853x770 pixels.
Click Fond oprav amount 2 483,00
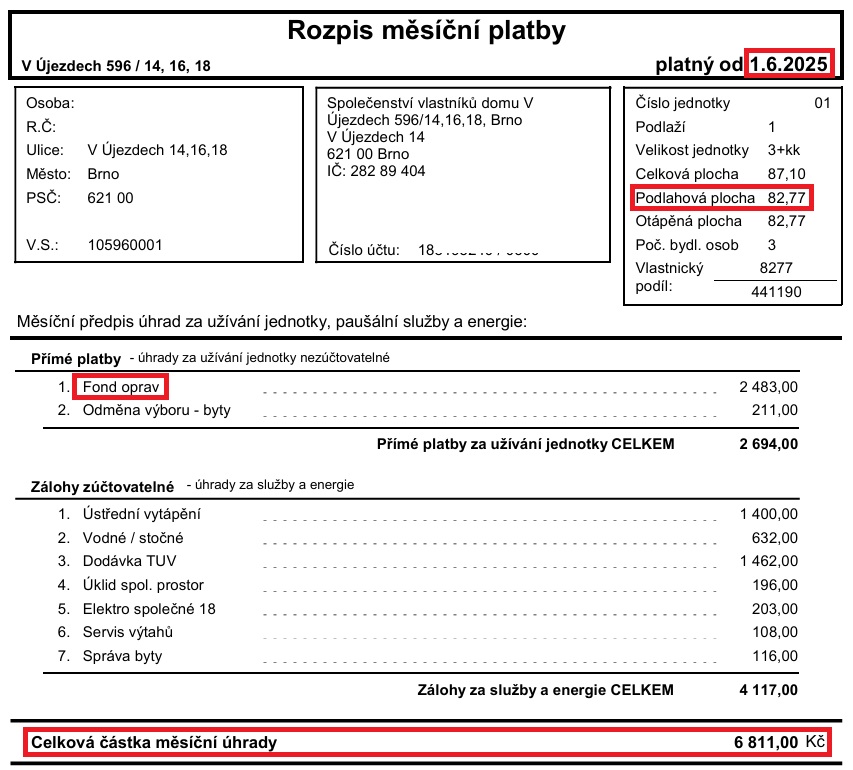click(x=768, y=387)
